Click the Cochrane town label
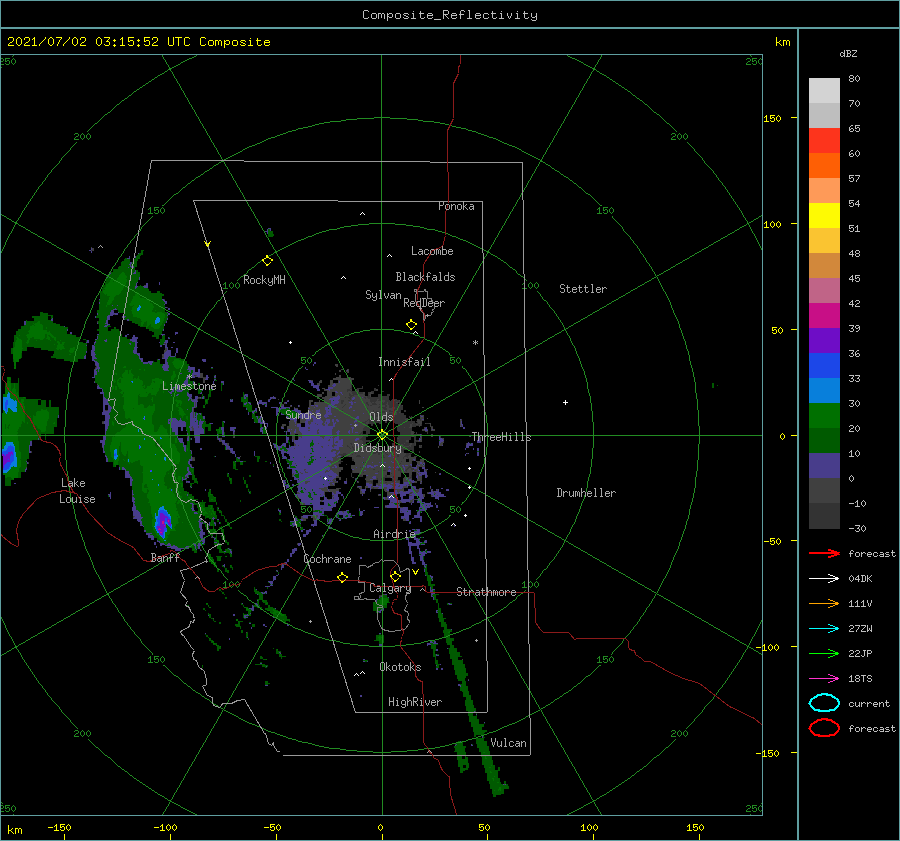This screenshot has height=841, width=900. 327,559
